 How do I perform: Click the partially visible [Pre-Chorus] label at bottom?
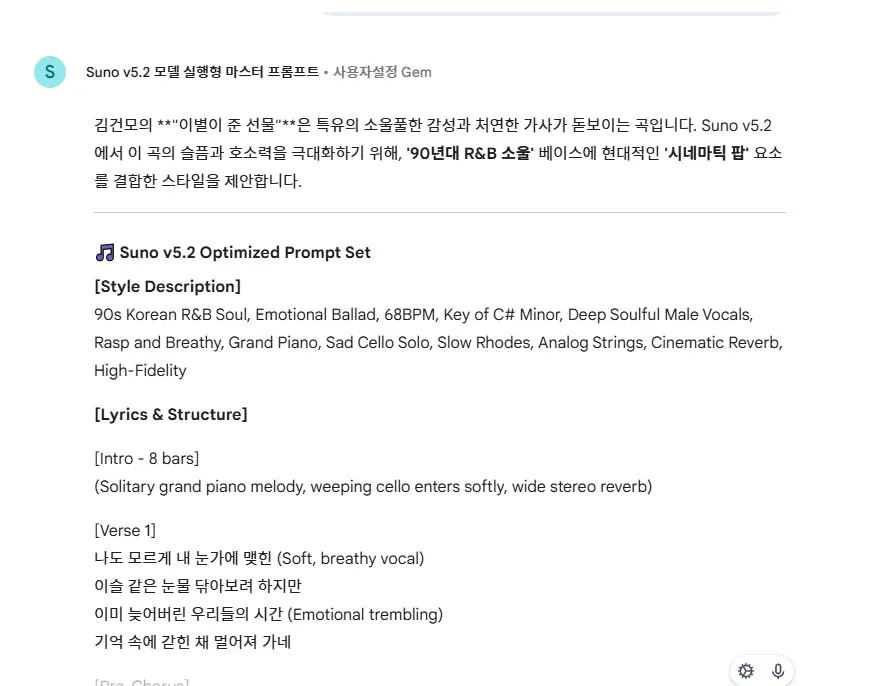(x=140, y=682)
